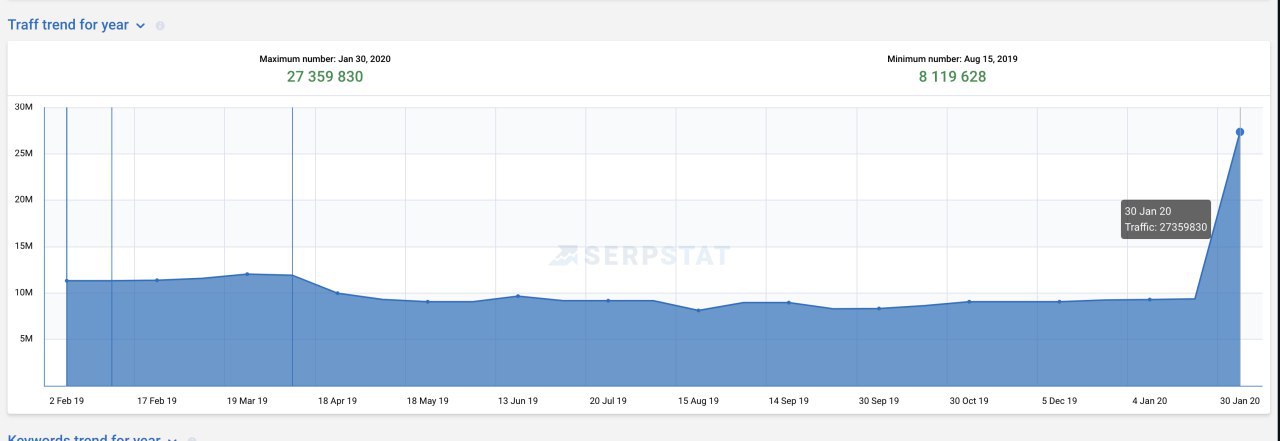Select the 15 Aug 19 minimum data point

pos(698,310)
